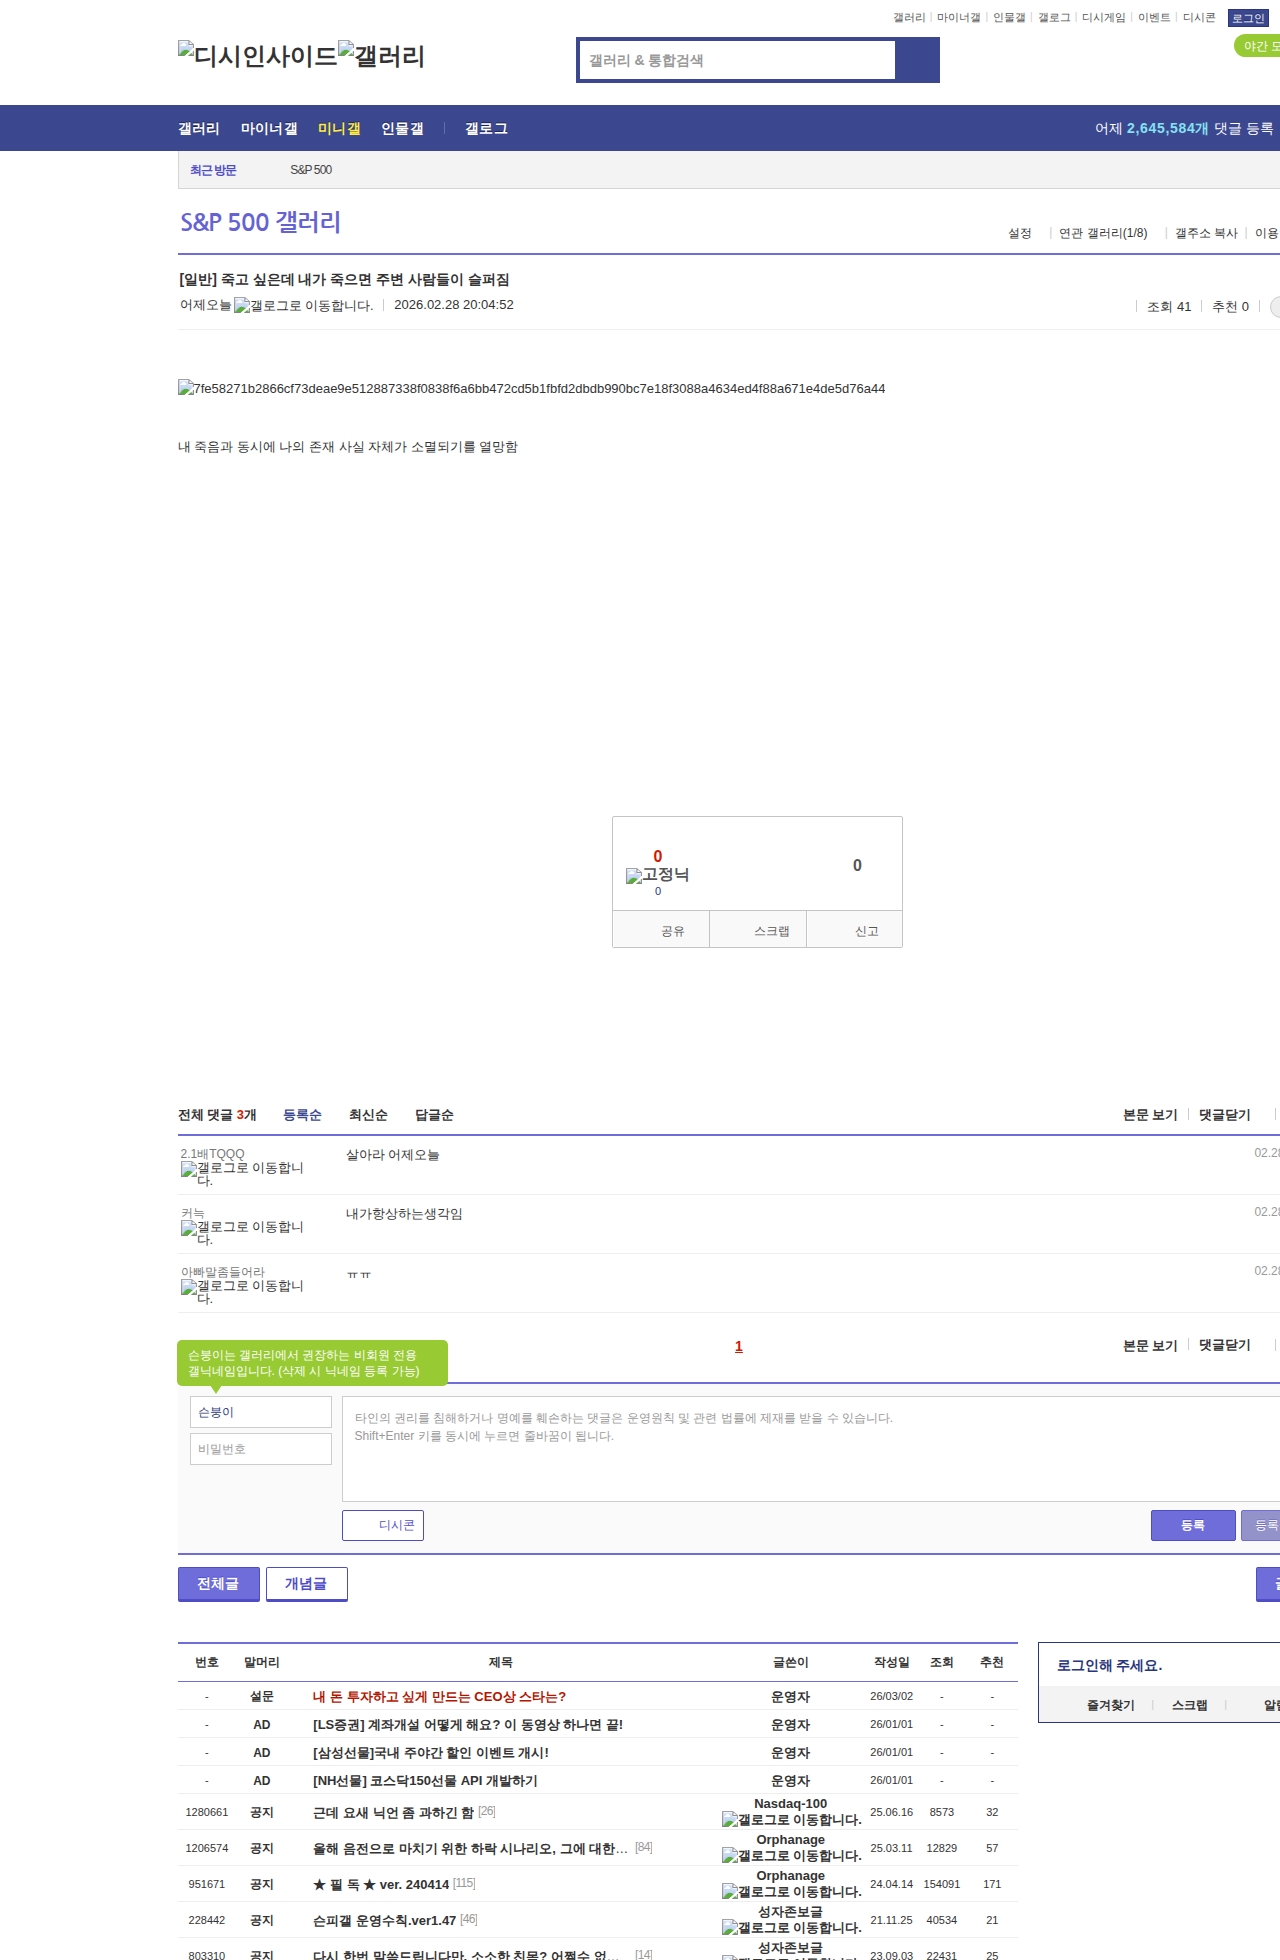This screenshot has height=1960, width=1280.
Task: Open gallog icon under commenter 2.1배TQQQ
Action: [242, 1174]
